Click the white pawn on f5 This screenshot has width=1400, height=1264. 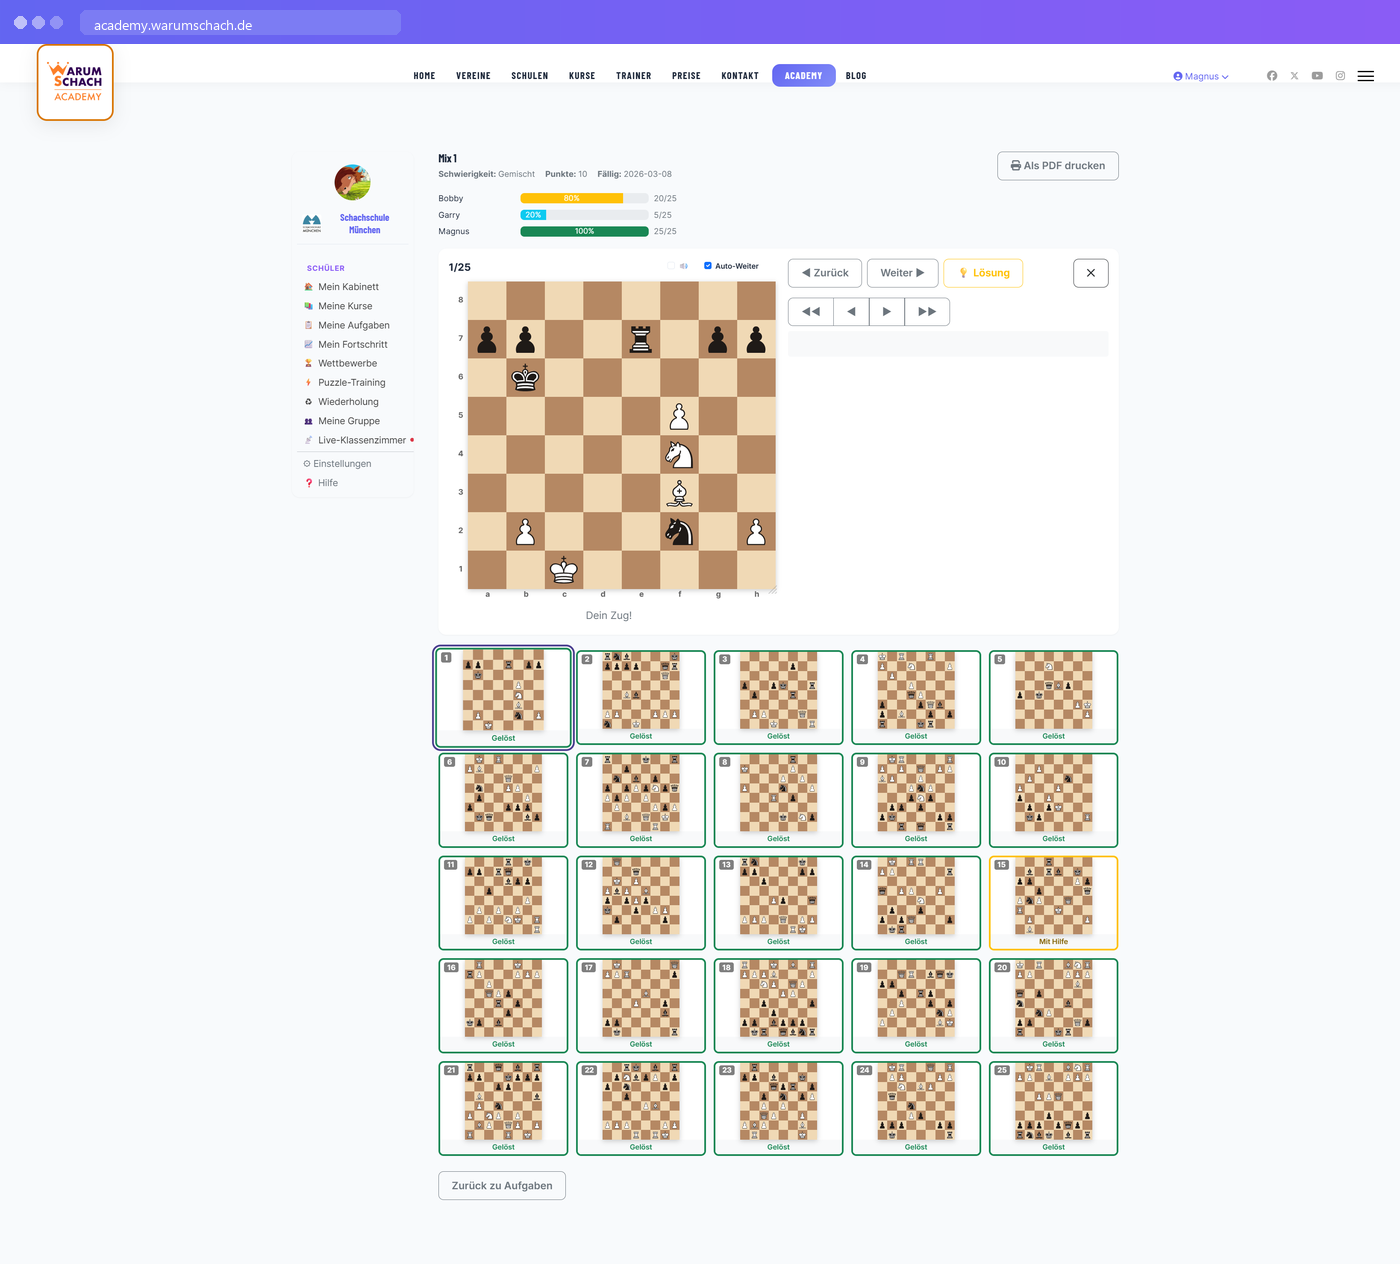[x=679, y=416]
